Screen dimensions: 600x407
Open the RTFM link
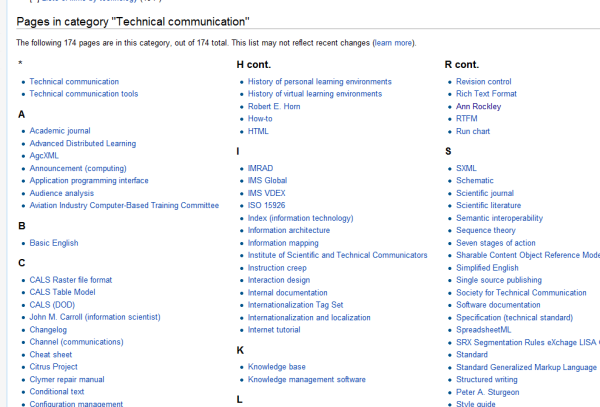click(x=466, y=119)
